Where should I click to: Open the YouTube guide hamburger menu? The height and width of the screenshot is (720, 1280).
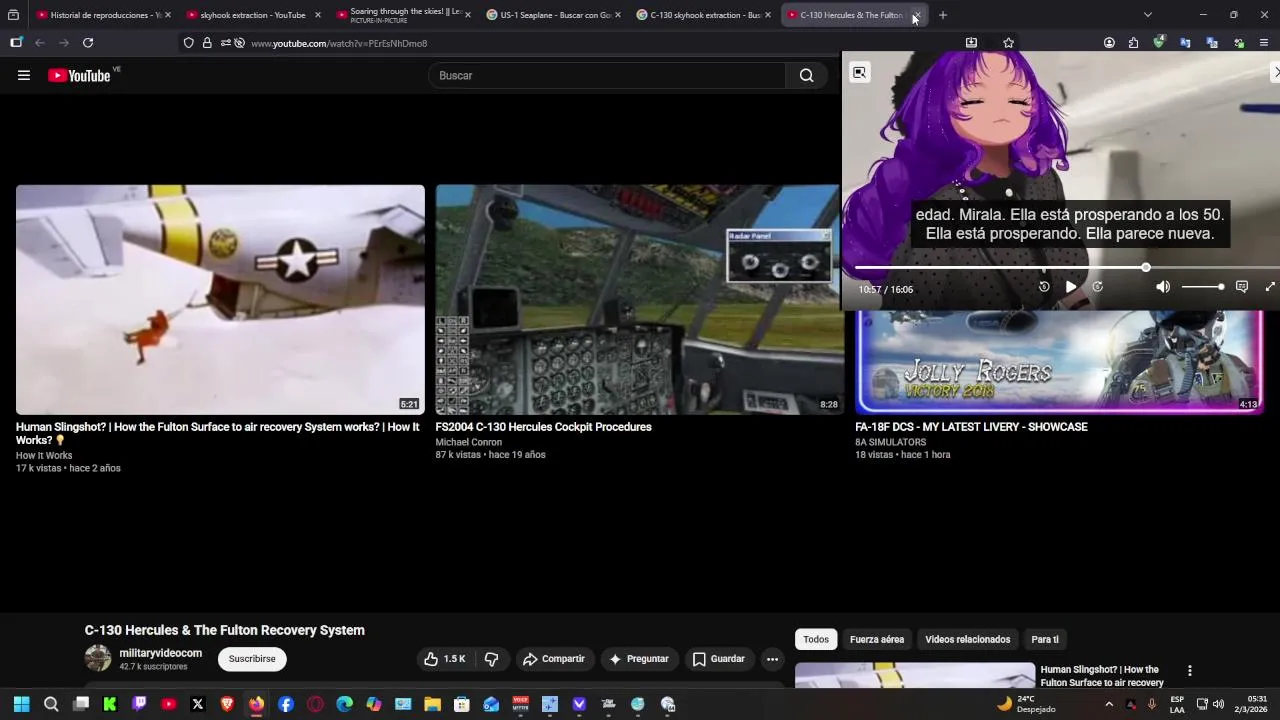[24, 75]
